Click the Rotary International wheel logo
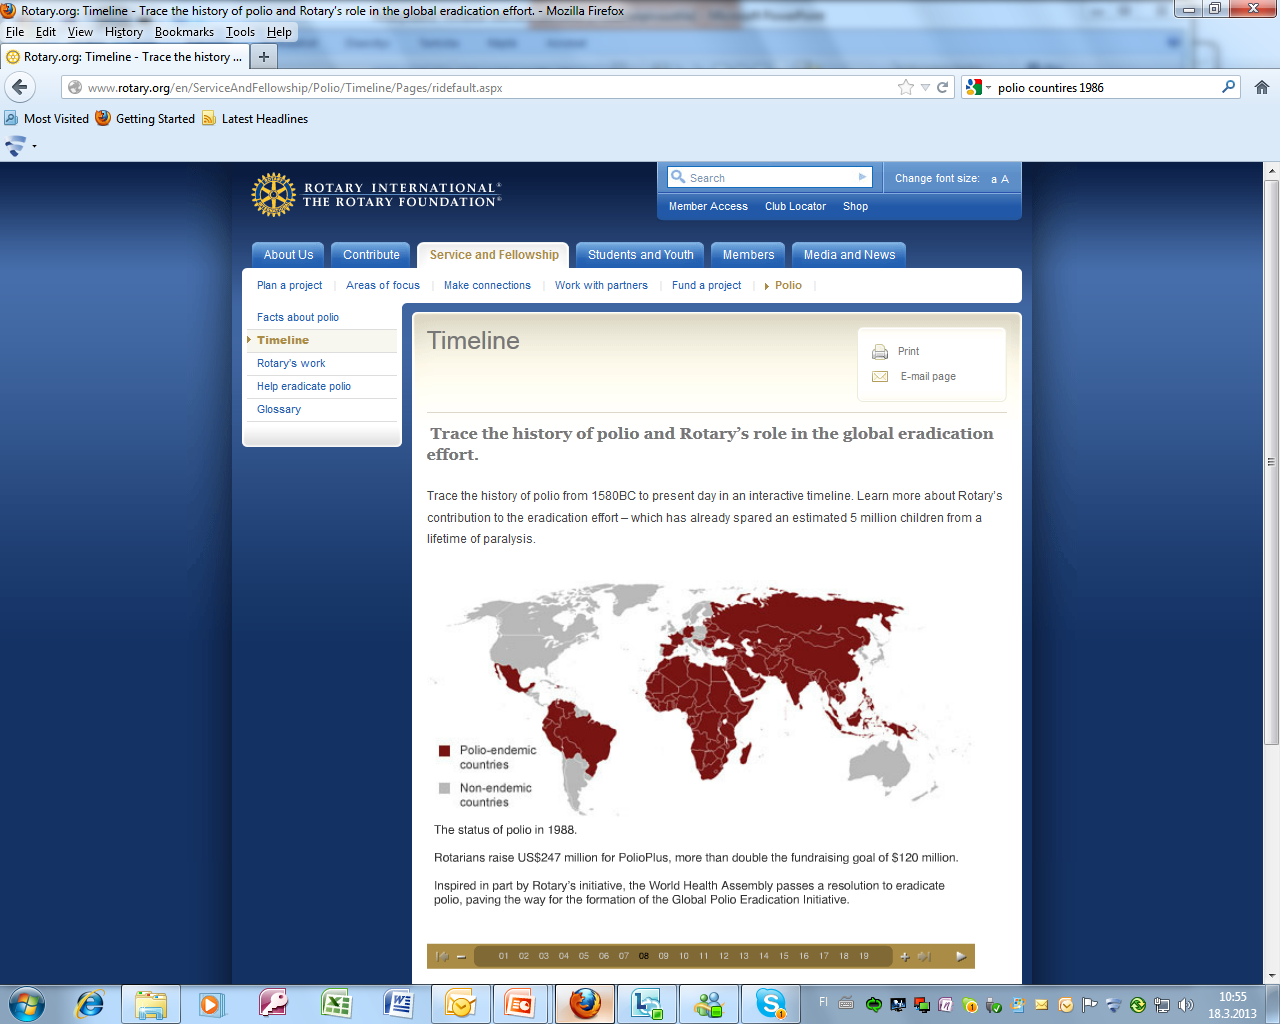1280x1024 pixels. pyautogui.click(x=273, y=195)
